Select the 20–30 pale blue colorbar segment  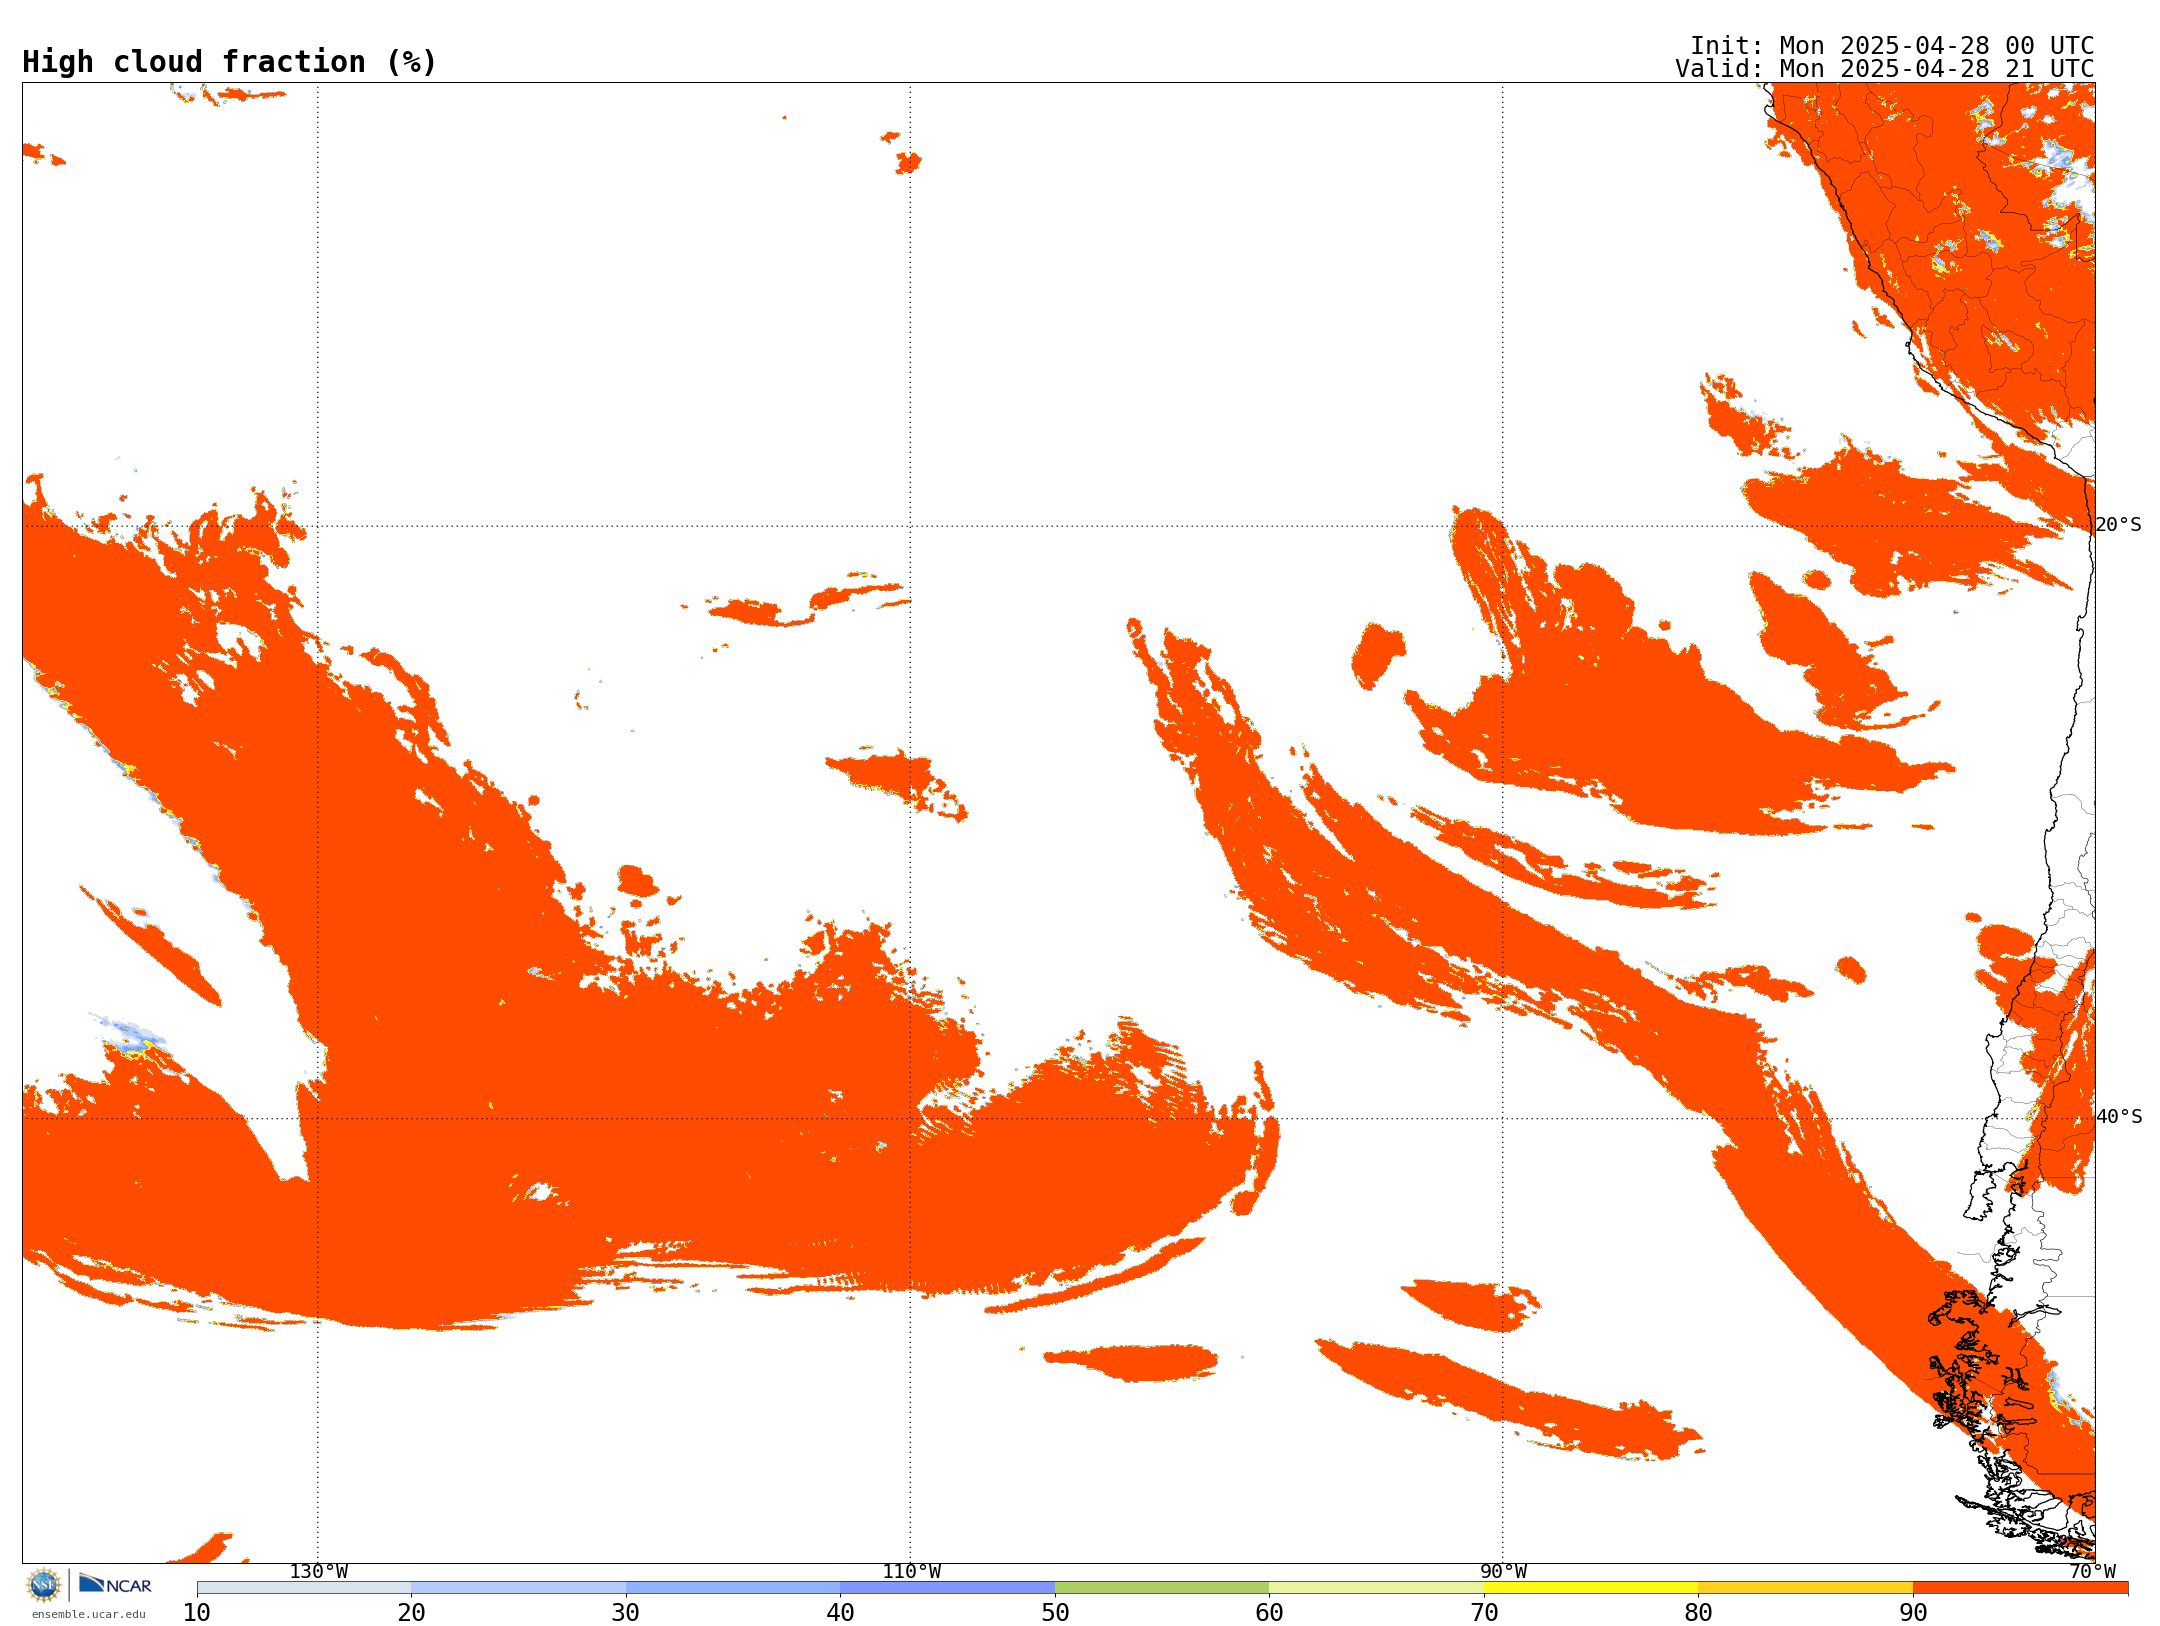pyautogui.click(x=518, y=1588)
